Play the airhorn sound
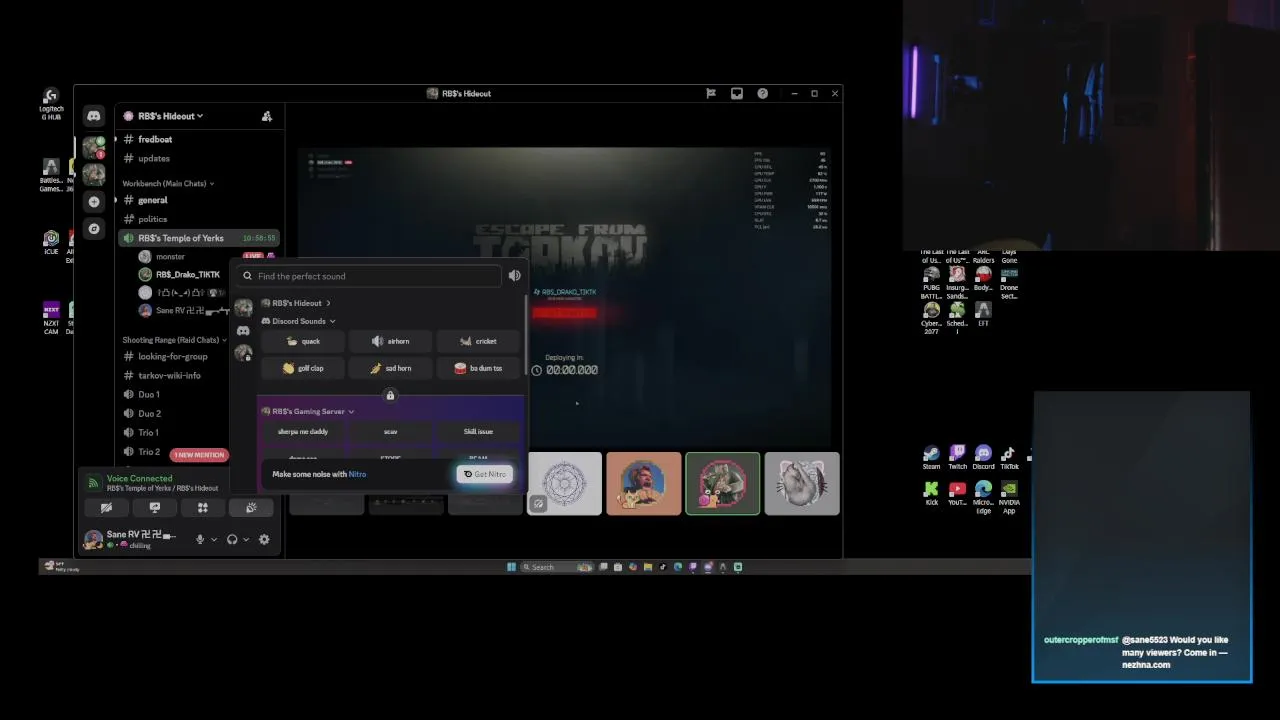1280x720 pixels. (390, 341)
